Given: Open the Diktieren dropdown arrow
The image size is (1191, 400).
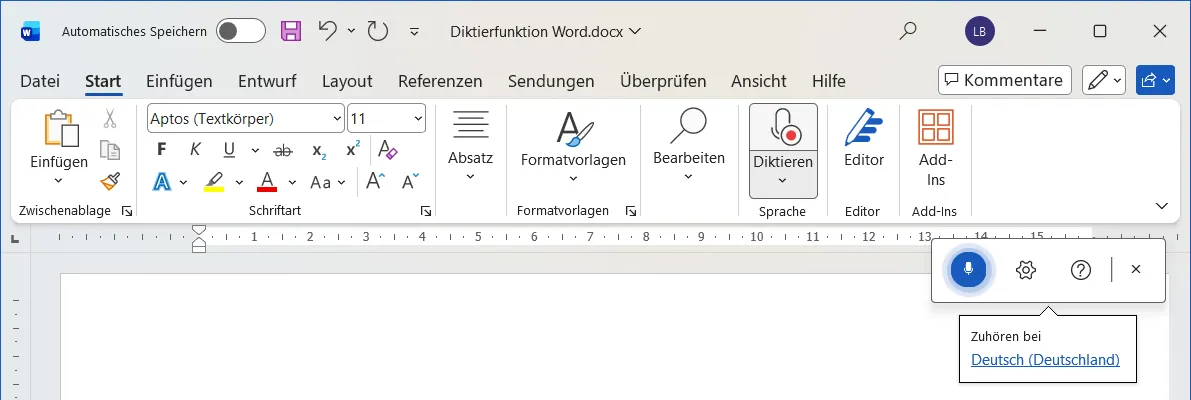Looking at the screenshot, I should click(783, 181).
